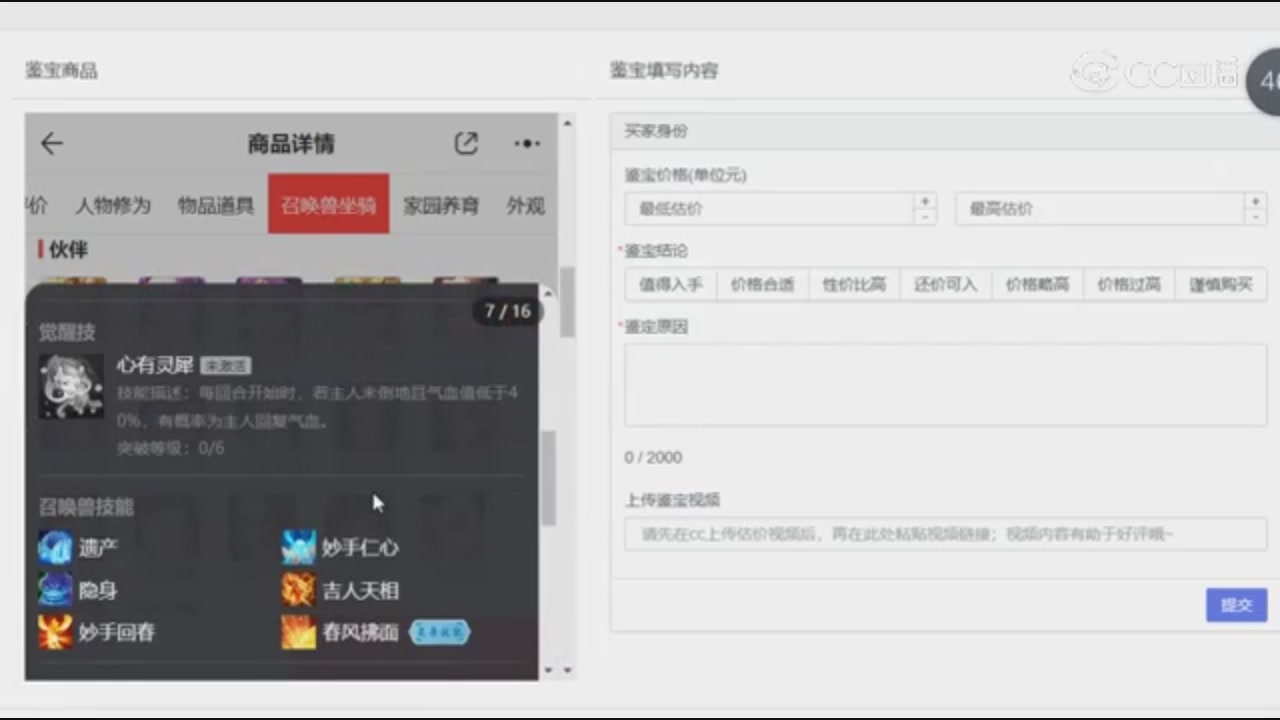Select the 召唤兽坐骑 tab
Image resolution: width=1280 pixels, height=720 pixels.
[328, 204]
